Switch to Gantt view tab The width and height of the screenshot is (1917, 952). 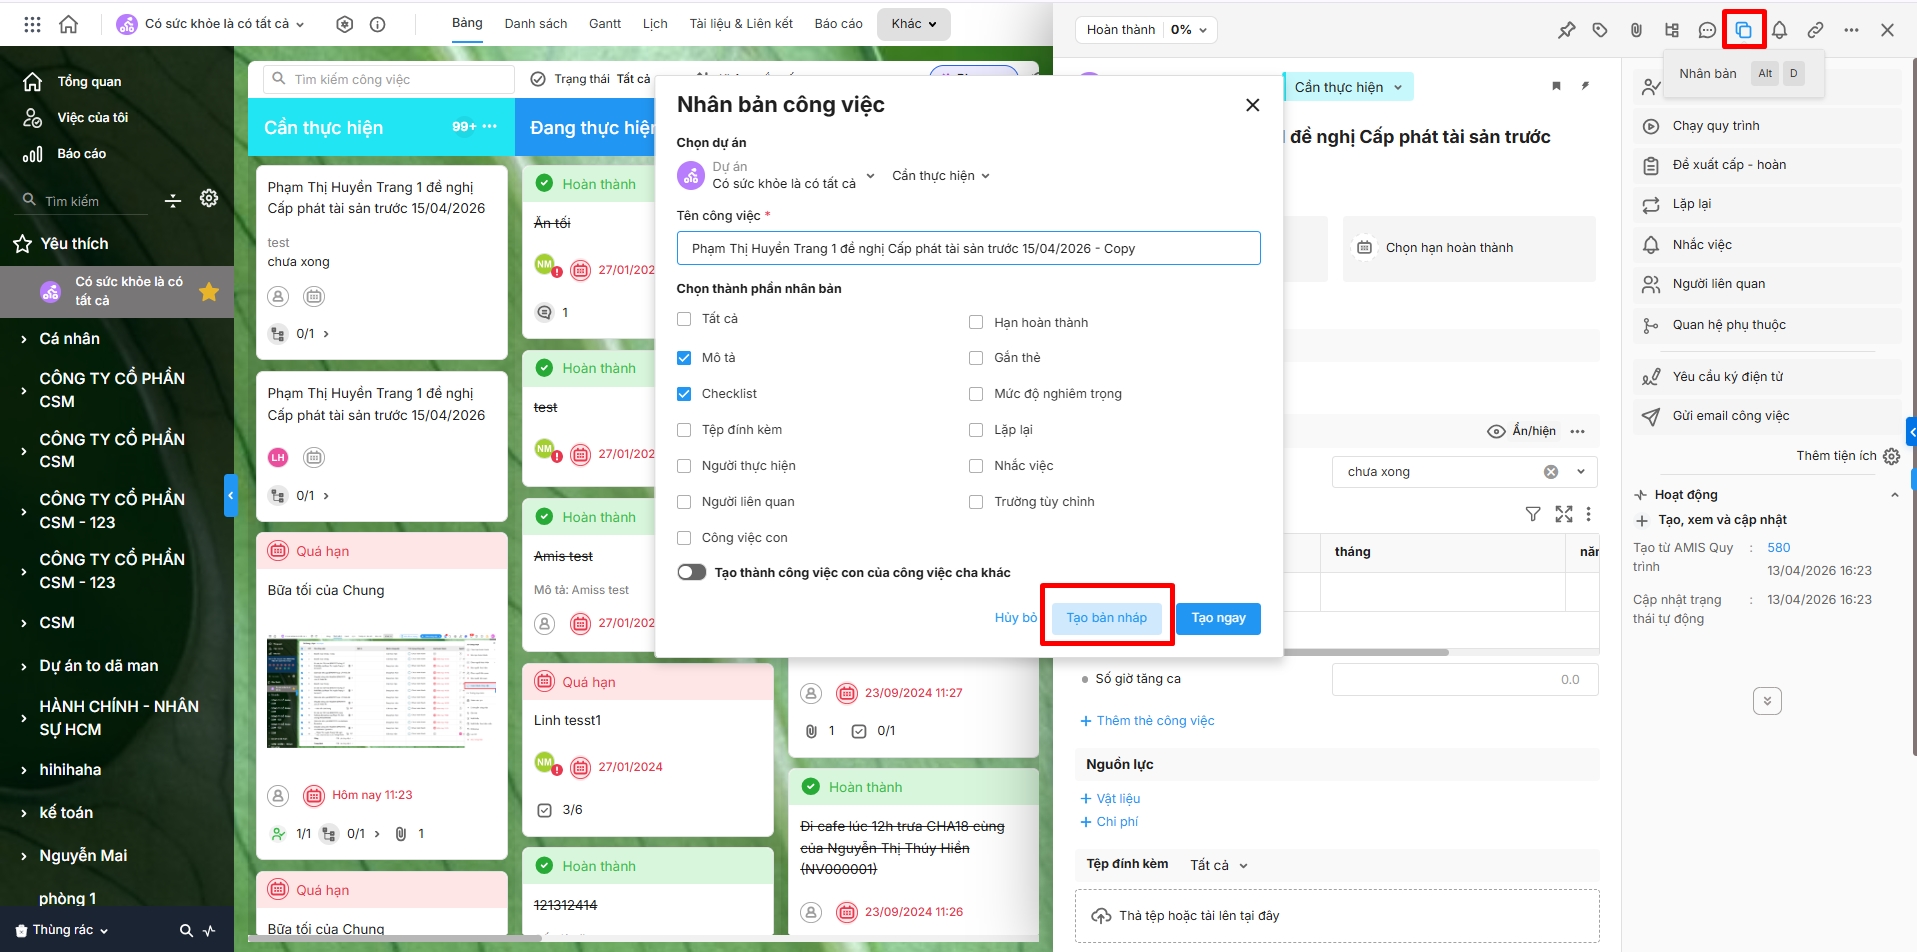click(605, 24)
